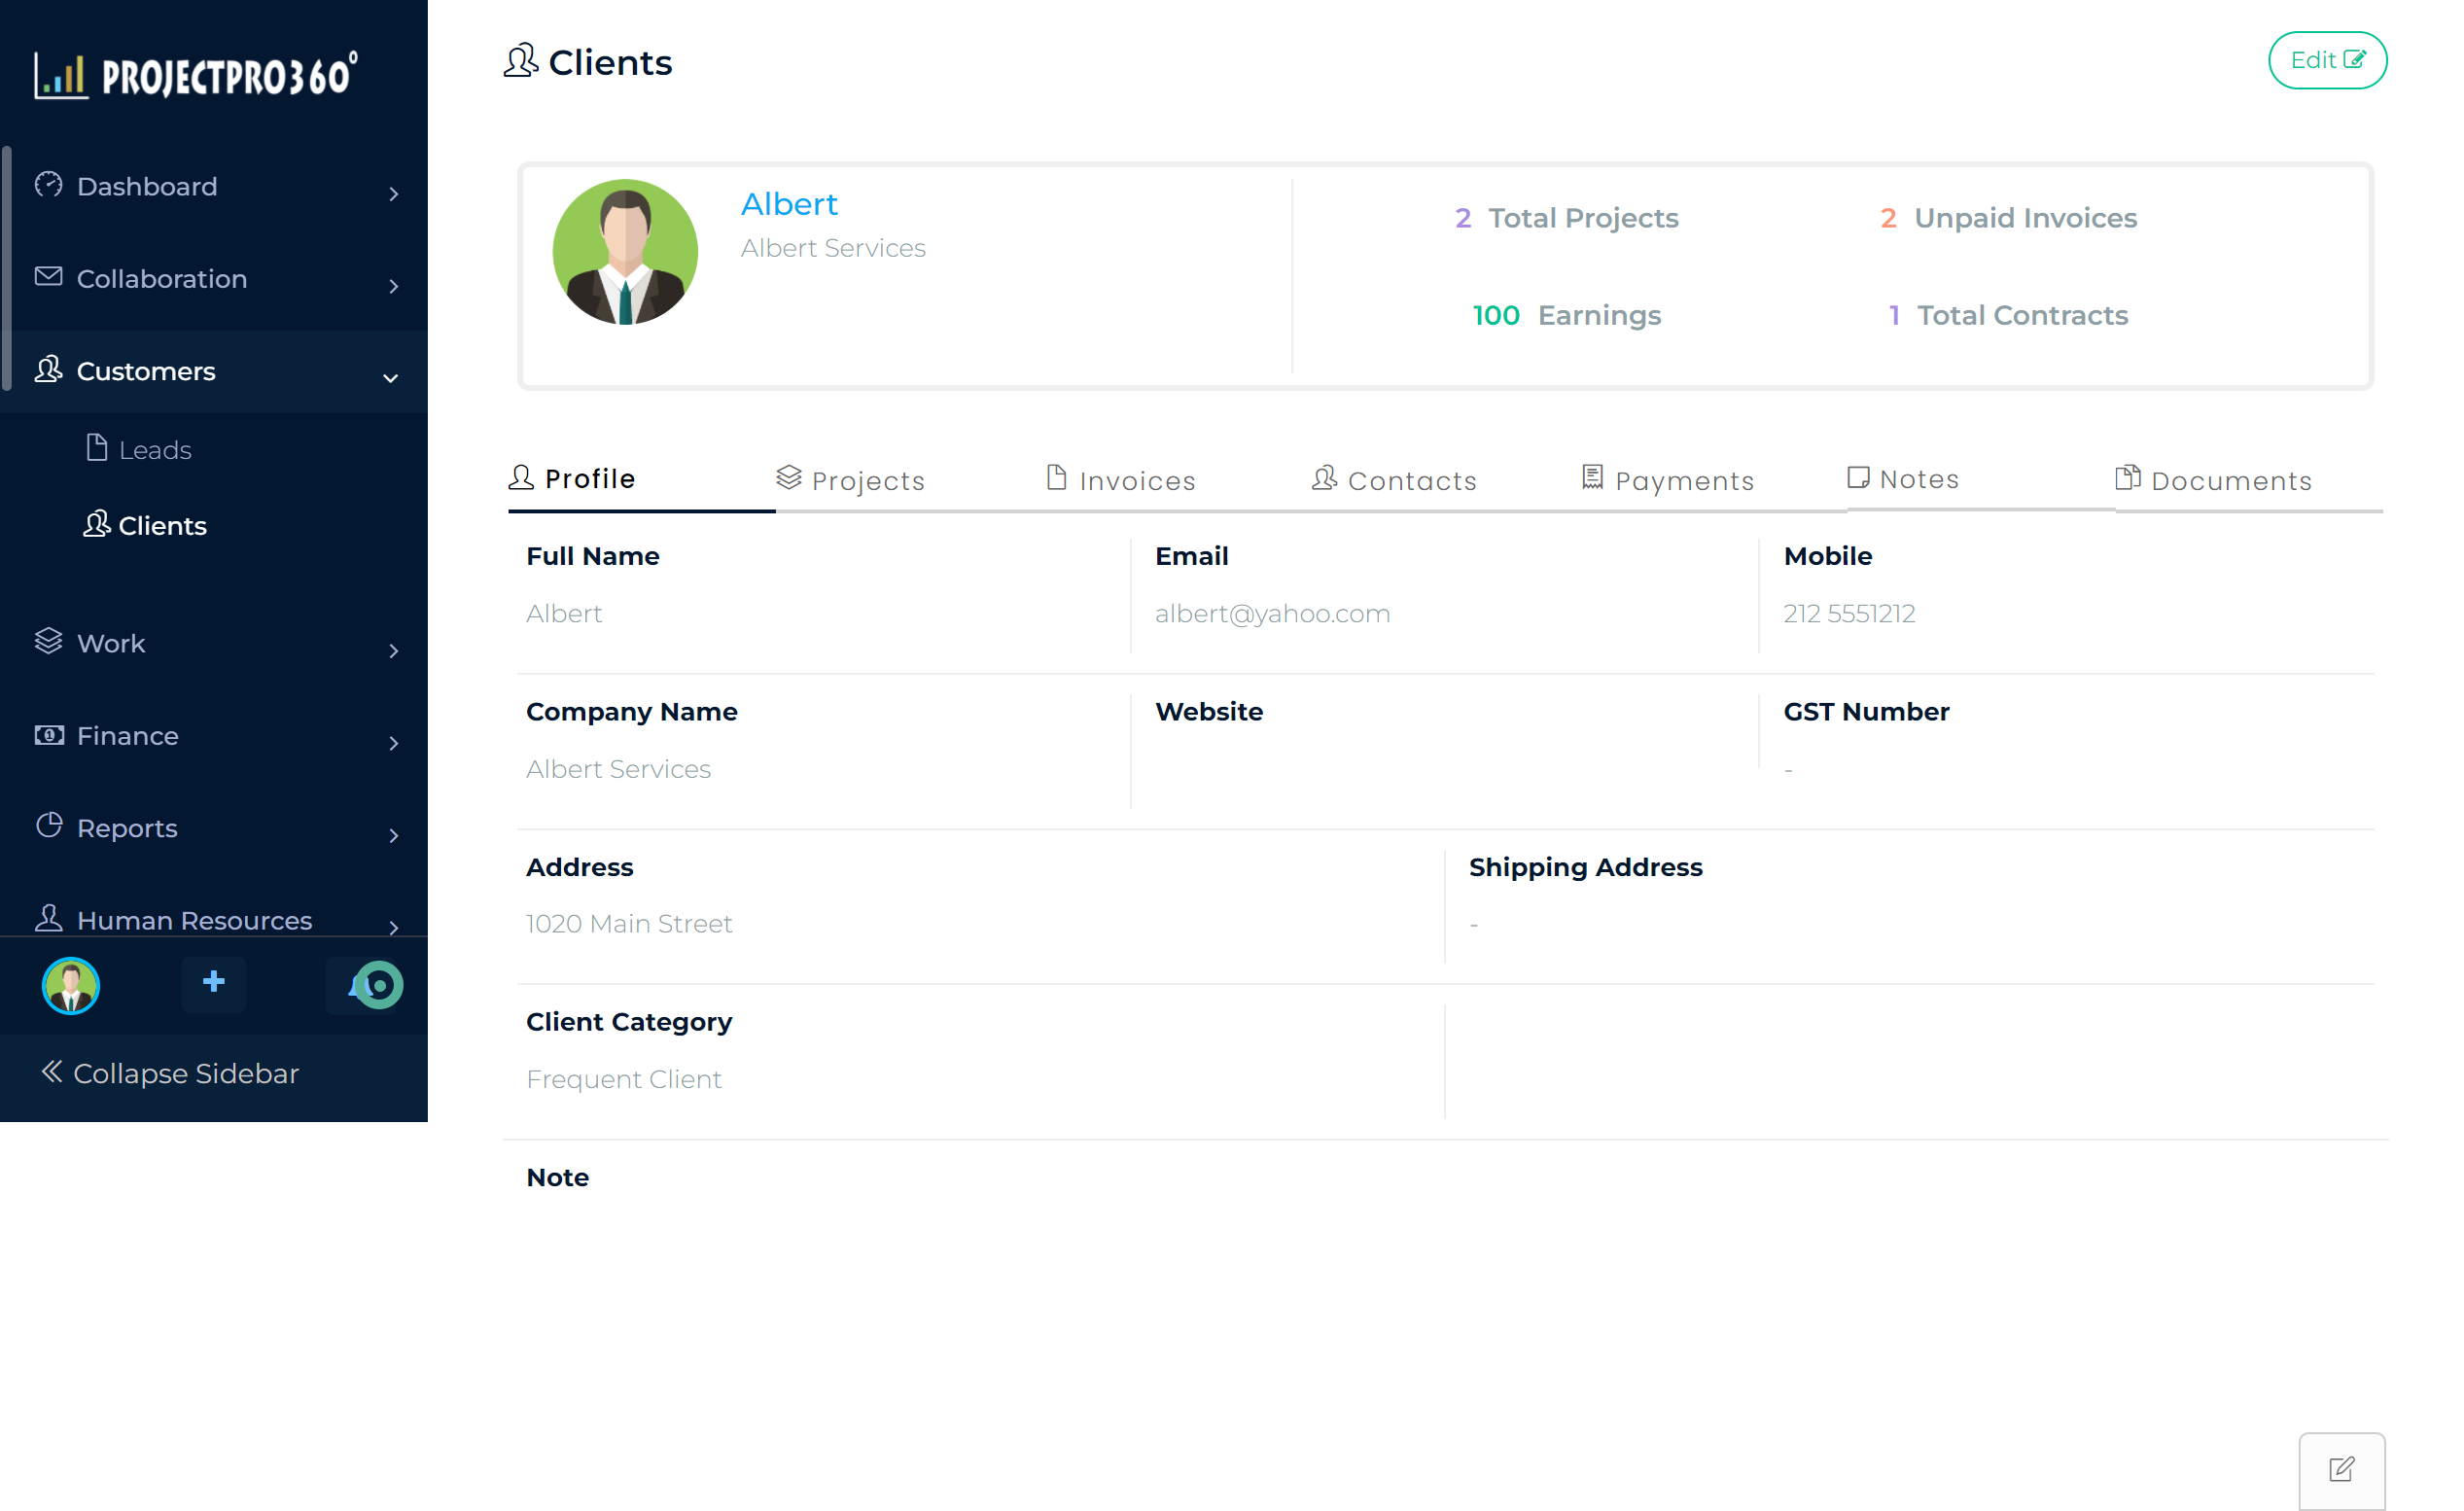Click the Leads document icon

pyautogui.click(x=97, y=447)
